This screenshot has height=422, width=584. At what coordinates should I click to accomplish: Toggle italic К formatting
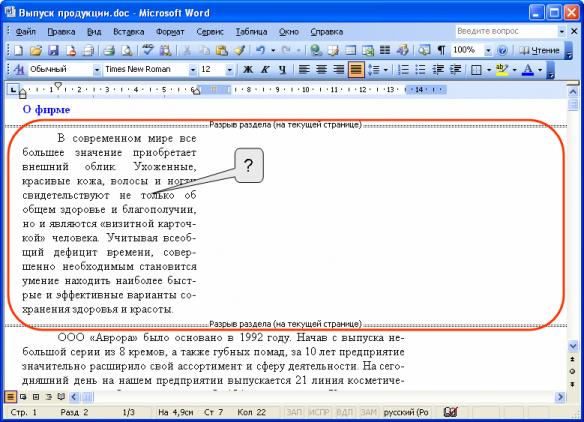[265, 69]
